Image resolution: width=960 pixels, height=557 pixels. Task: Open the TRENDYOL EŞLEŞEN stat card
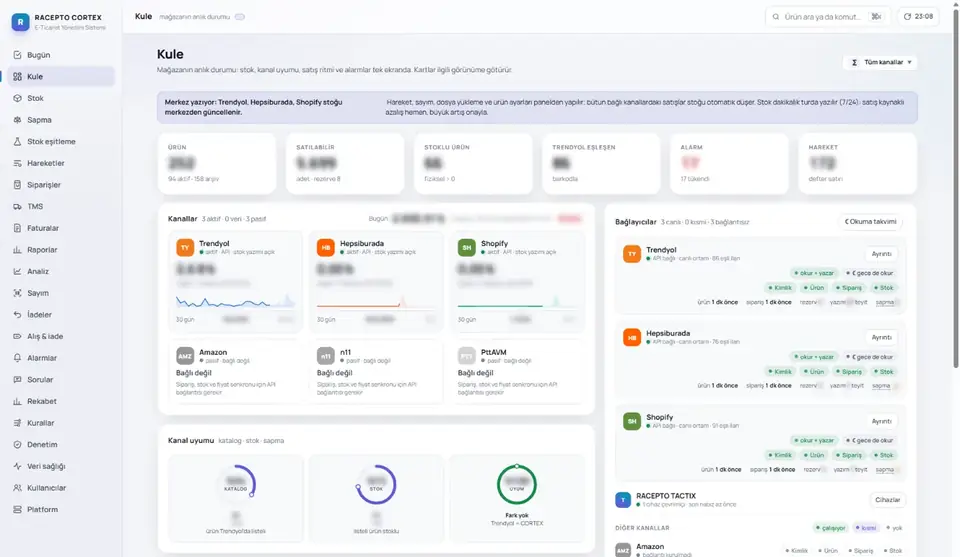[601, 163]
